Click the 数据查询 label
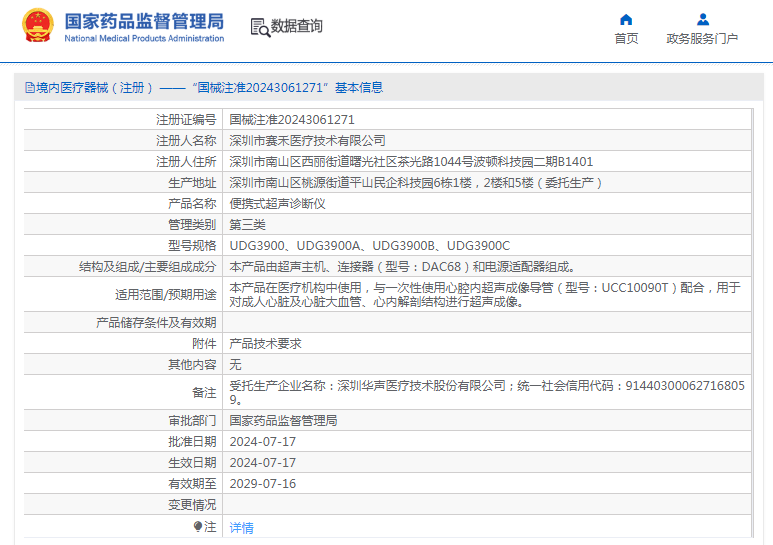 tap(296, 26)
